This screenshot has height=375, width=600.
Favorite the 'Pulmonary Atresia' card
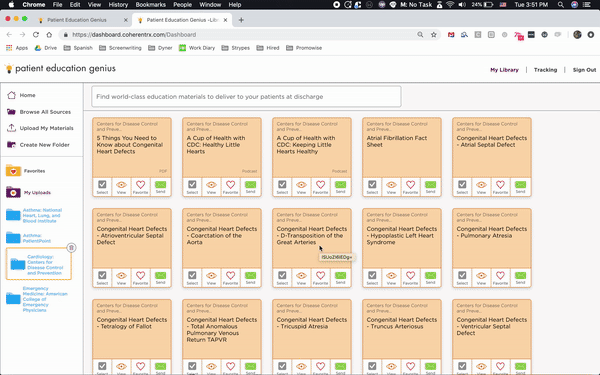coord(500,278)
